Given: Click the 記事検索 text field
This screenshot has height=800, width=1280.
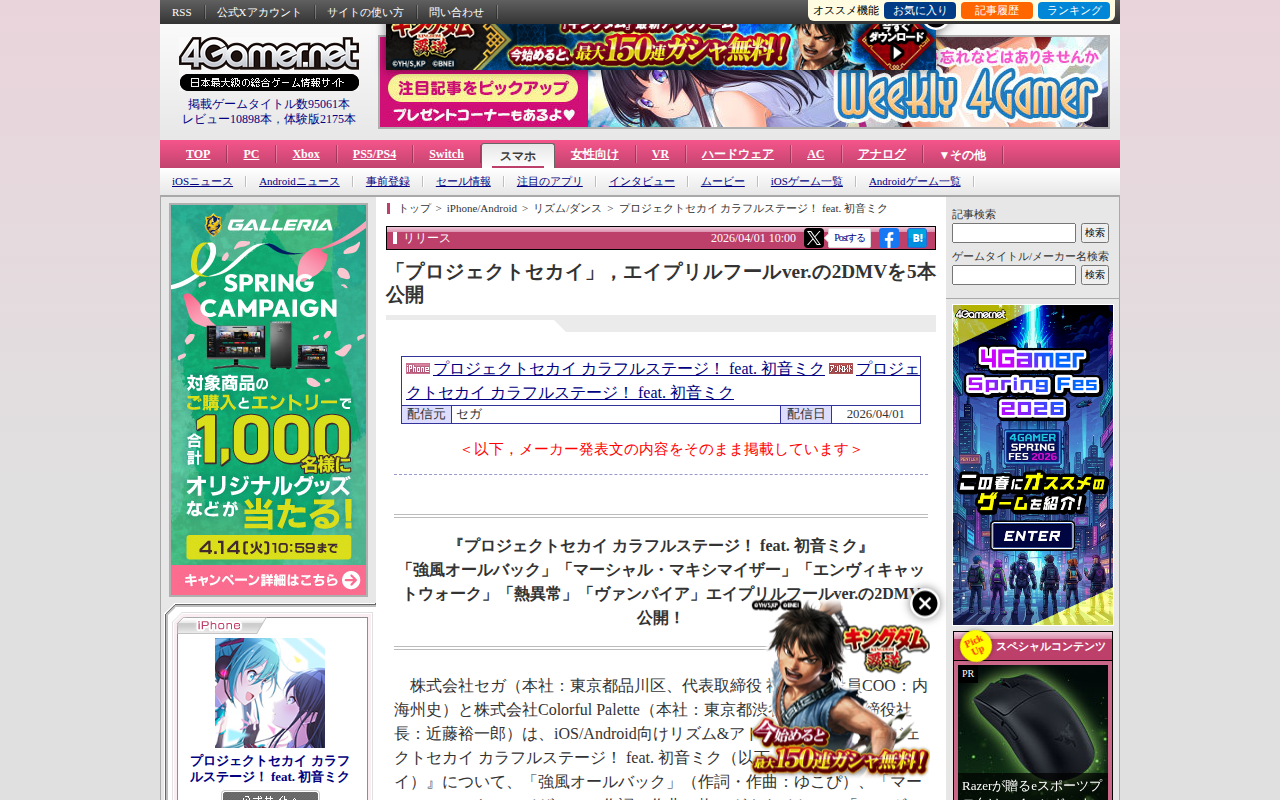Looking at the screenshot, I should coord(1014,233).
